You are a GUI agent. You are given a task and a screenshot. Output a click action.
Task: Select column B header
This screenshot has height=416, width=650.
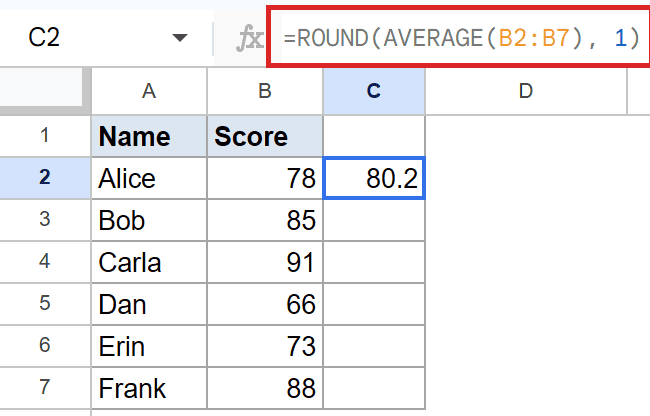pos(265,91)
